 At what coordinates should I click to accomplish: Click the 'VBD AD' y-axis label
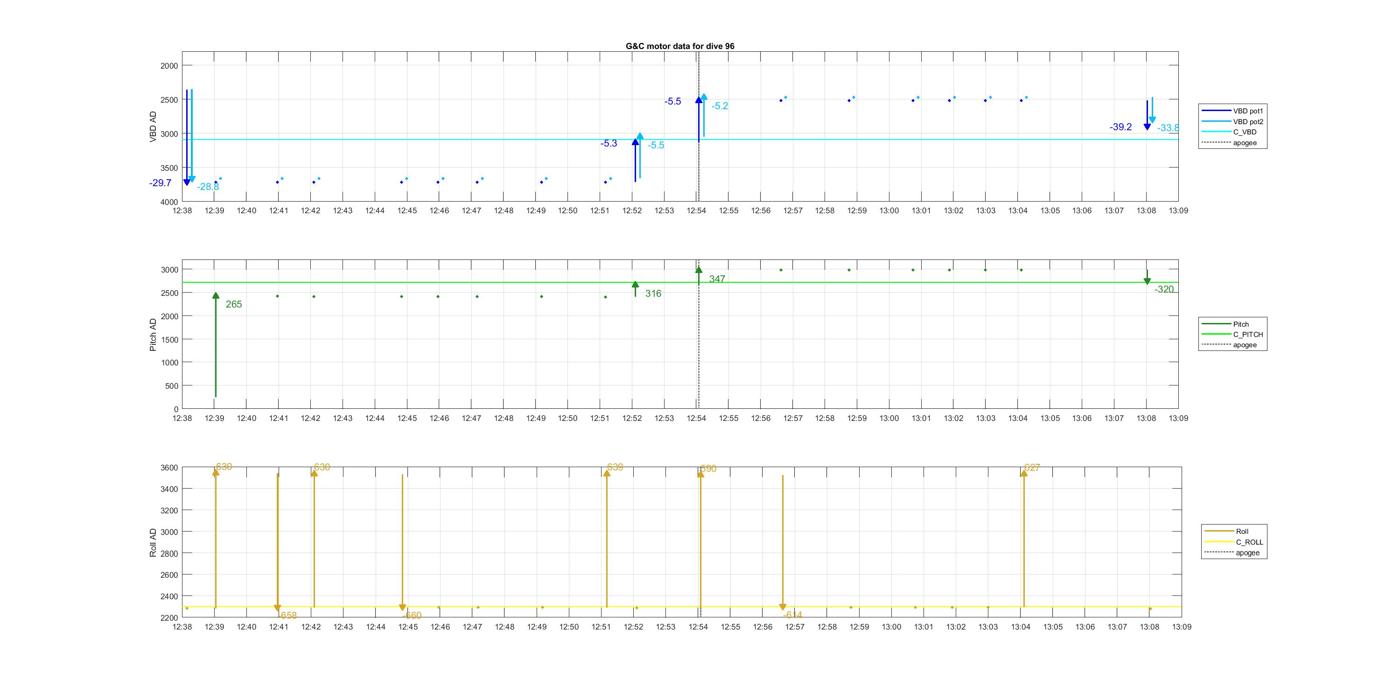tap(154, 127)
